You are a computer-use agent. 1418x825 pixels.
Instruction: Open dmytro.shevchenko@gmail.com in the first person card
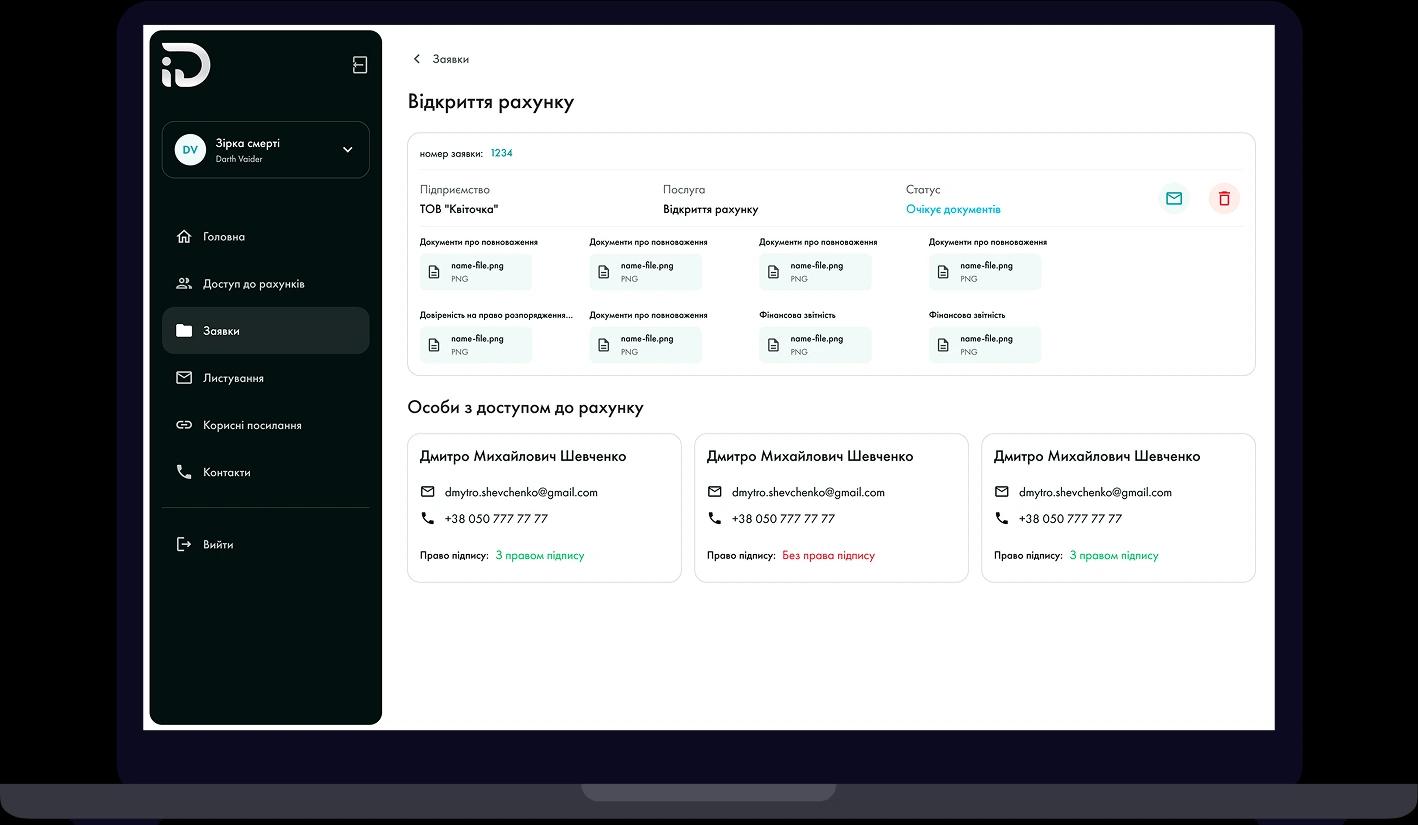(520, 492)
